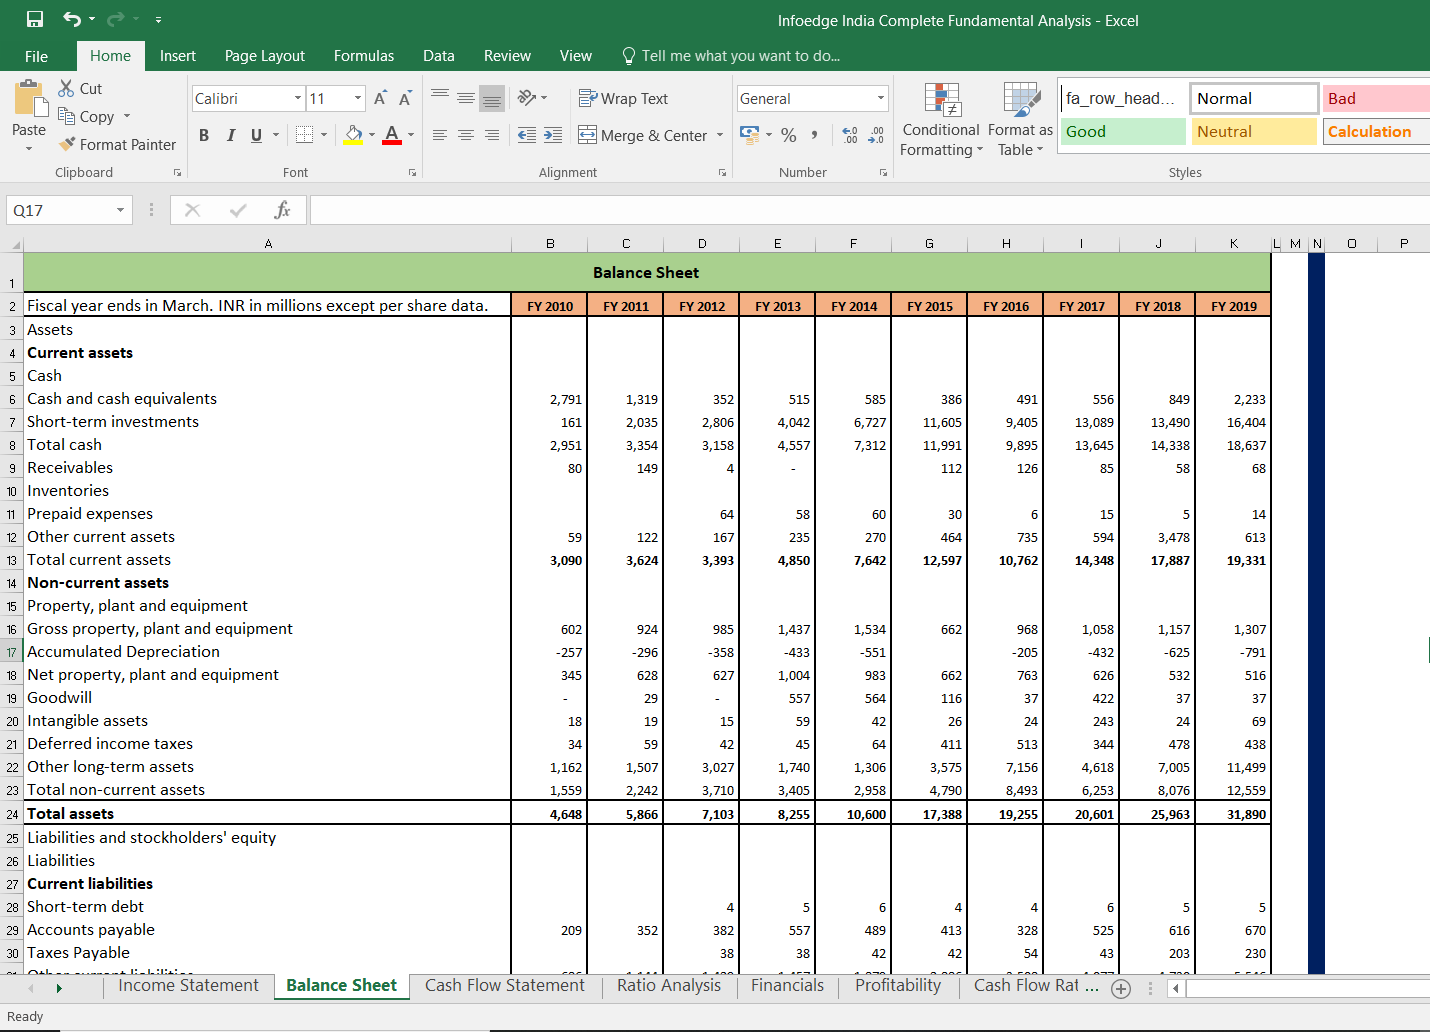1430x1032 pixels.
Task: Apply Percent Style format
Action: click(x=789, y=135)
